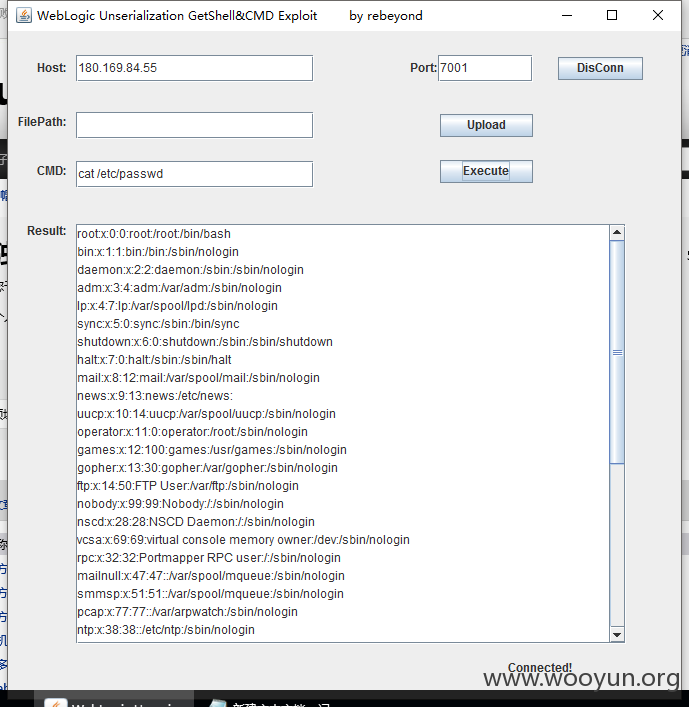Viewport: 689px width, 707px height.
Task: Click the line starting with "daemon:x:2:2"
Action: pyautogui.click(x=190, y=270)
